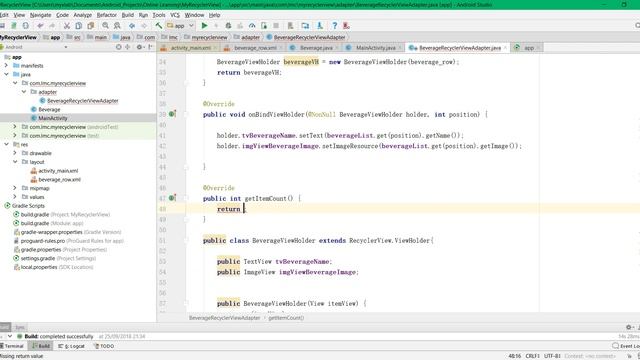Screen dimensions: 640x360
Task: Click the Make Project hammer icon
Action: 158,26
